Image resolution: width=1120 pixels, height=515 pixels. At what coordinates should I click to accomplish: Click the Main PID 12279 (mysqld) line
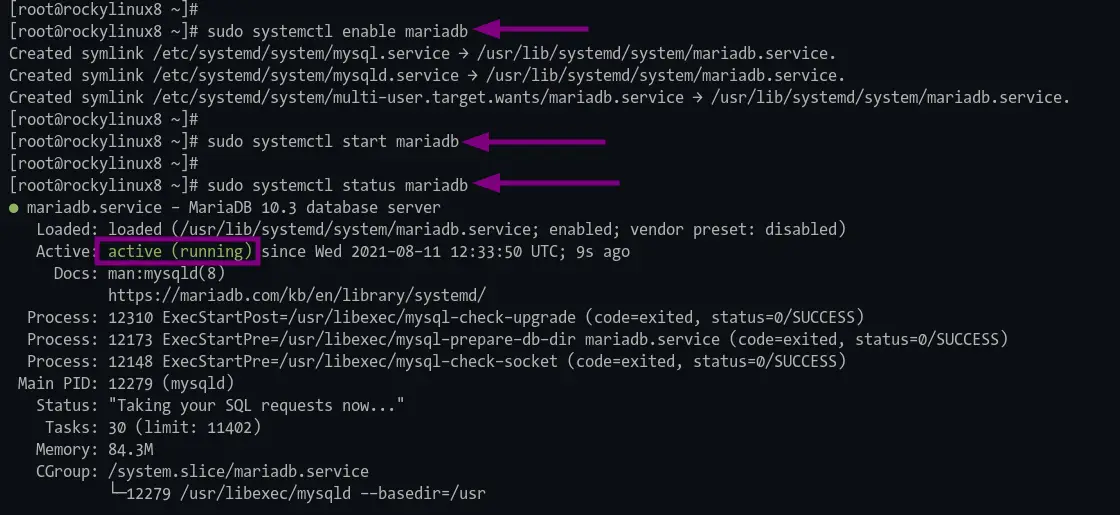coord(126,384)
